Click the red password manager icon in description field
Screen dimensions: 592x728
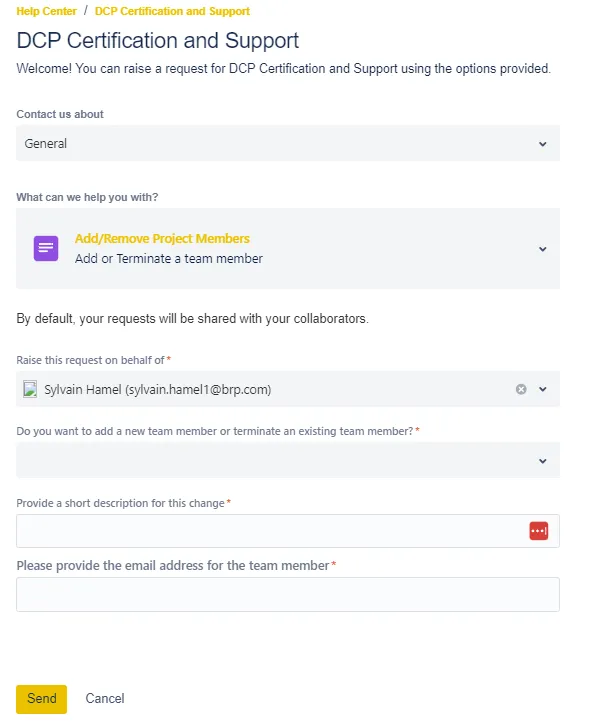click(x=539, y=531)
